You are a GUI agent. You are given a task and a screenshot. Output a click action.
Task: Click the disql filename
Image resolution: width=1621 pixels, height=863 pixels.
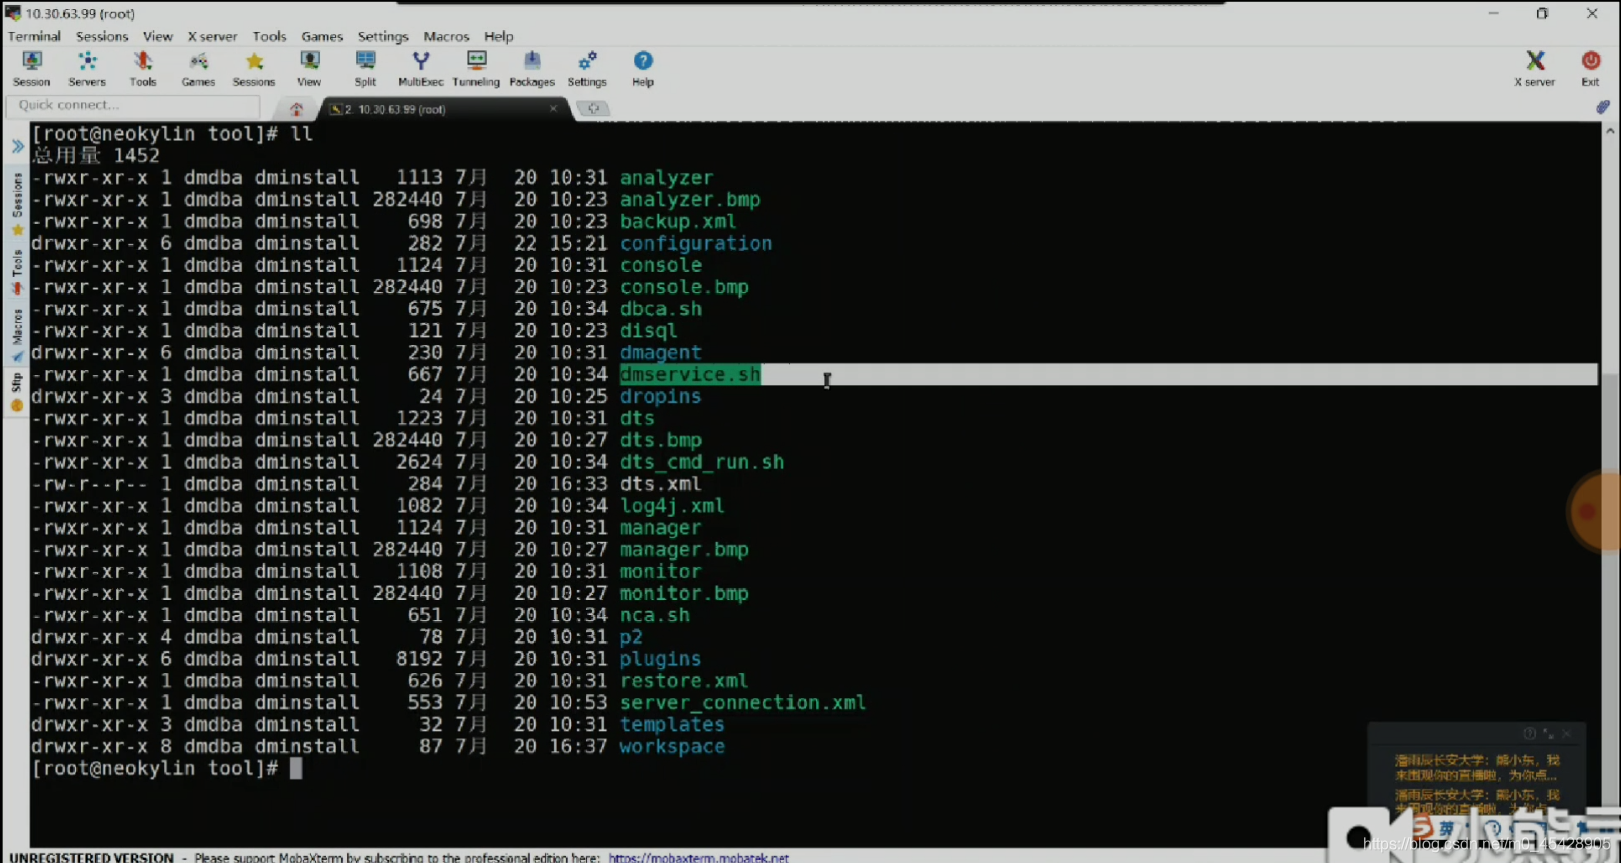[648, 331]
